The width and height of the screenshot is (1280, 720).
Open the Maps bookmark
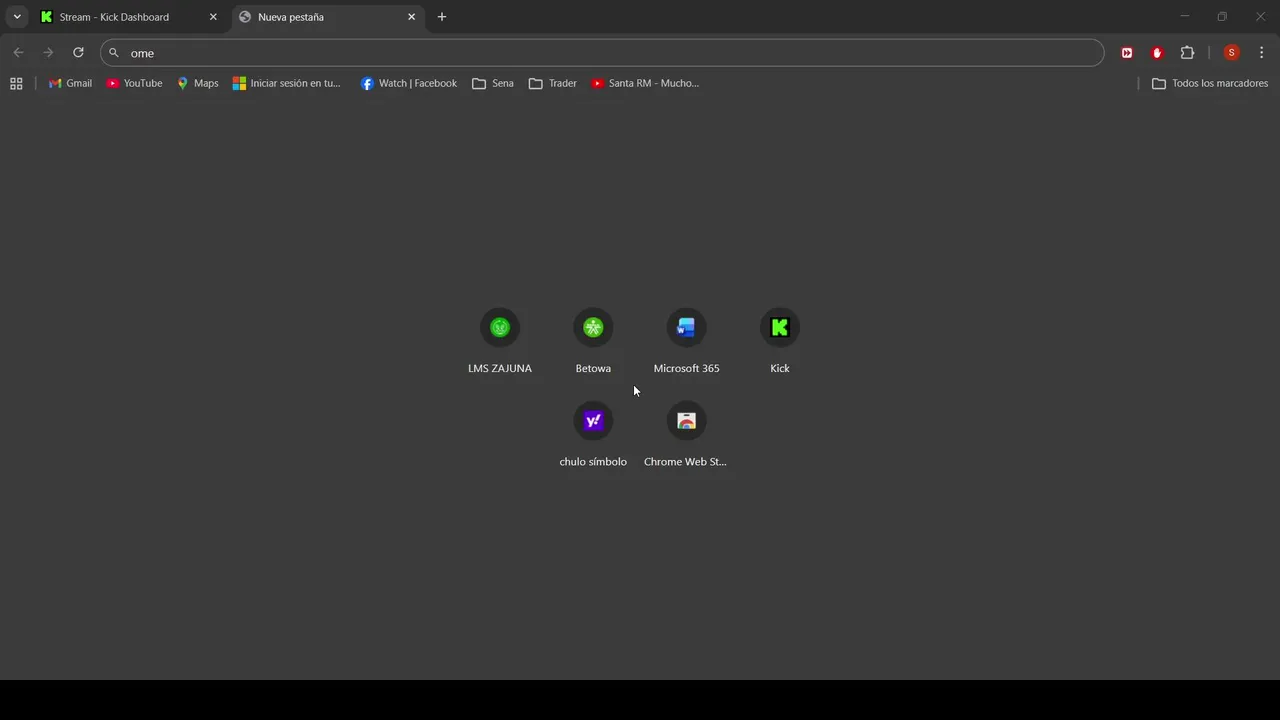click(x=197, y=83)
